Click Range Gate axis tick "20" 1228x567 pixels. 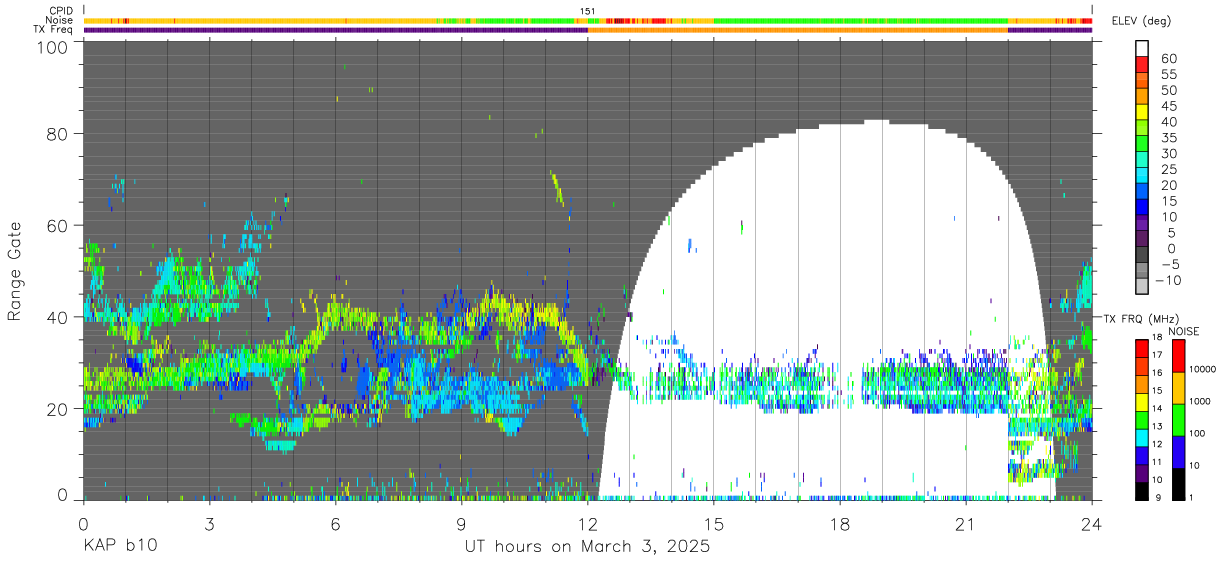(x=58, y=407)
